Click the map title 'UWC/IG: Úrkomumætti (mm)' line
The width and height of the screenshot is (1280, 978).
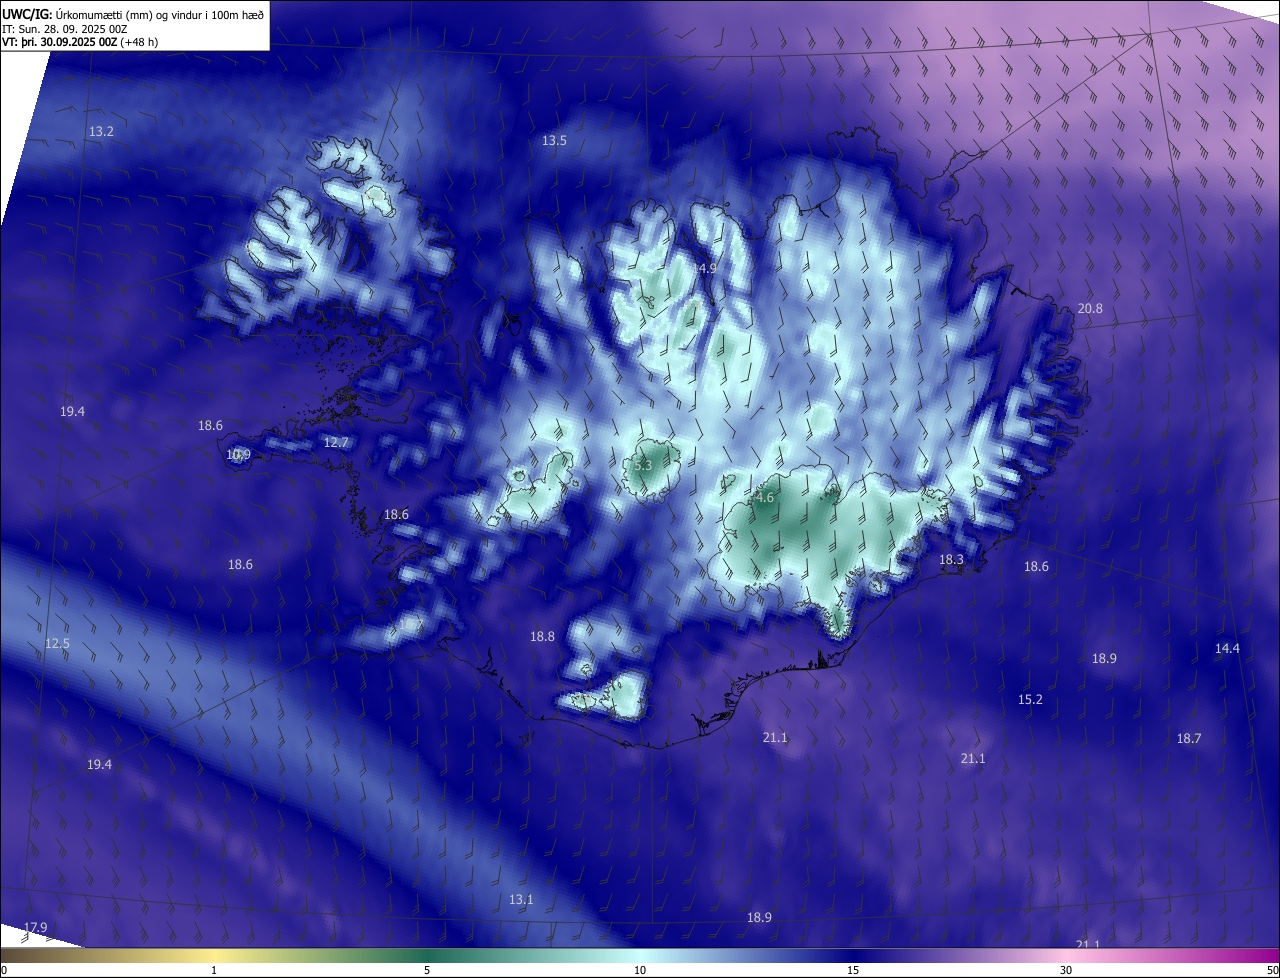[x=133, y=14]
